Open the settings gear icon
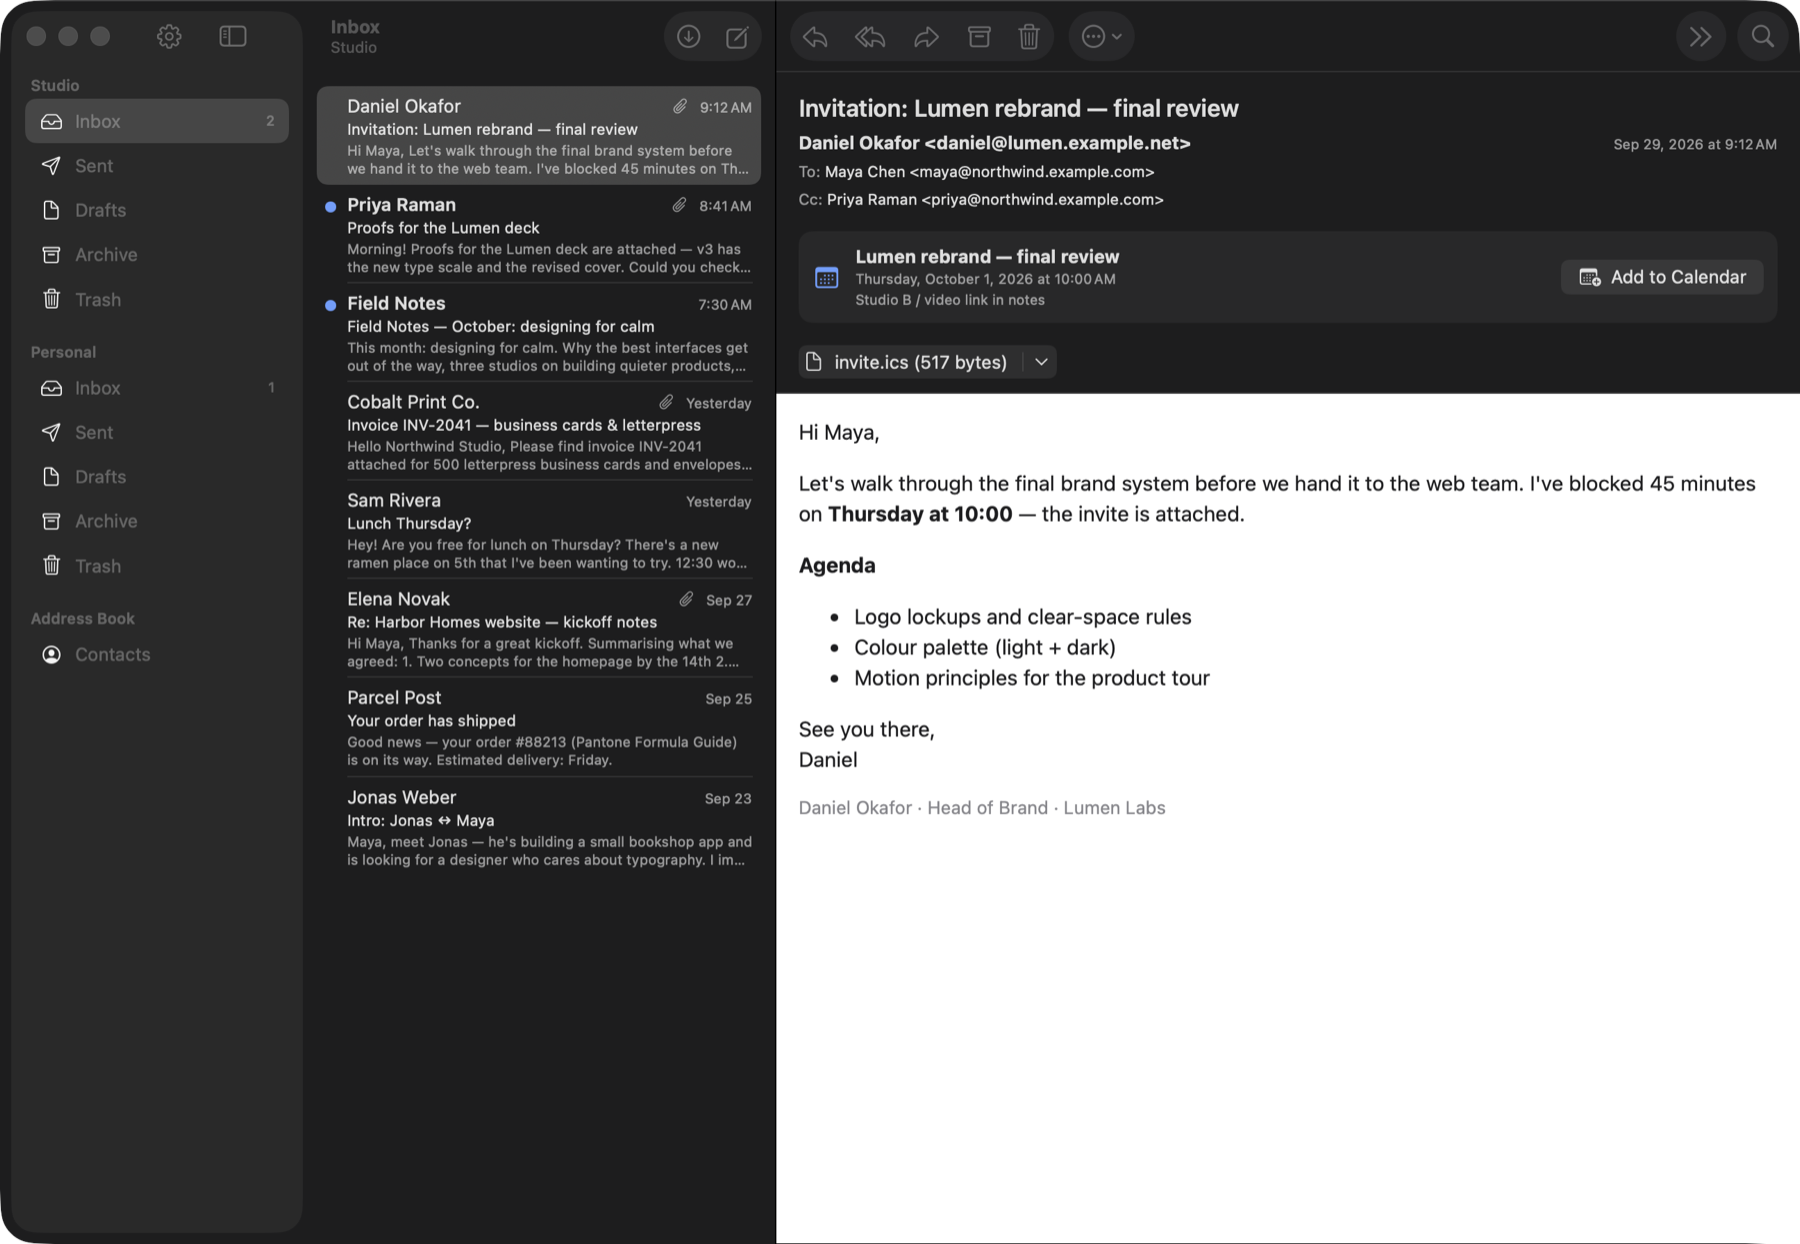Screen dimensions: 1800x1244 tap(169, 37)
